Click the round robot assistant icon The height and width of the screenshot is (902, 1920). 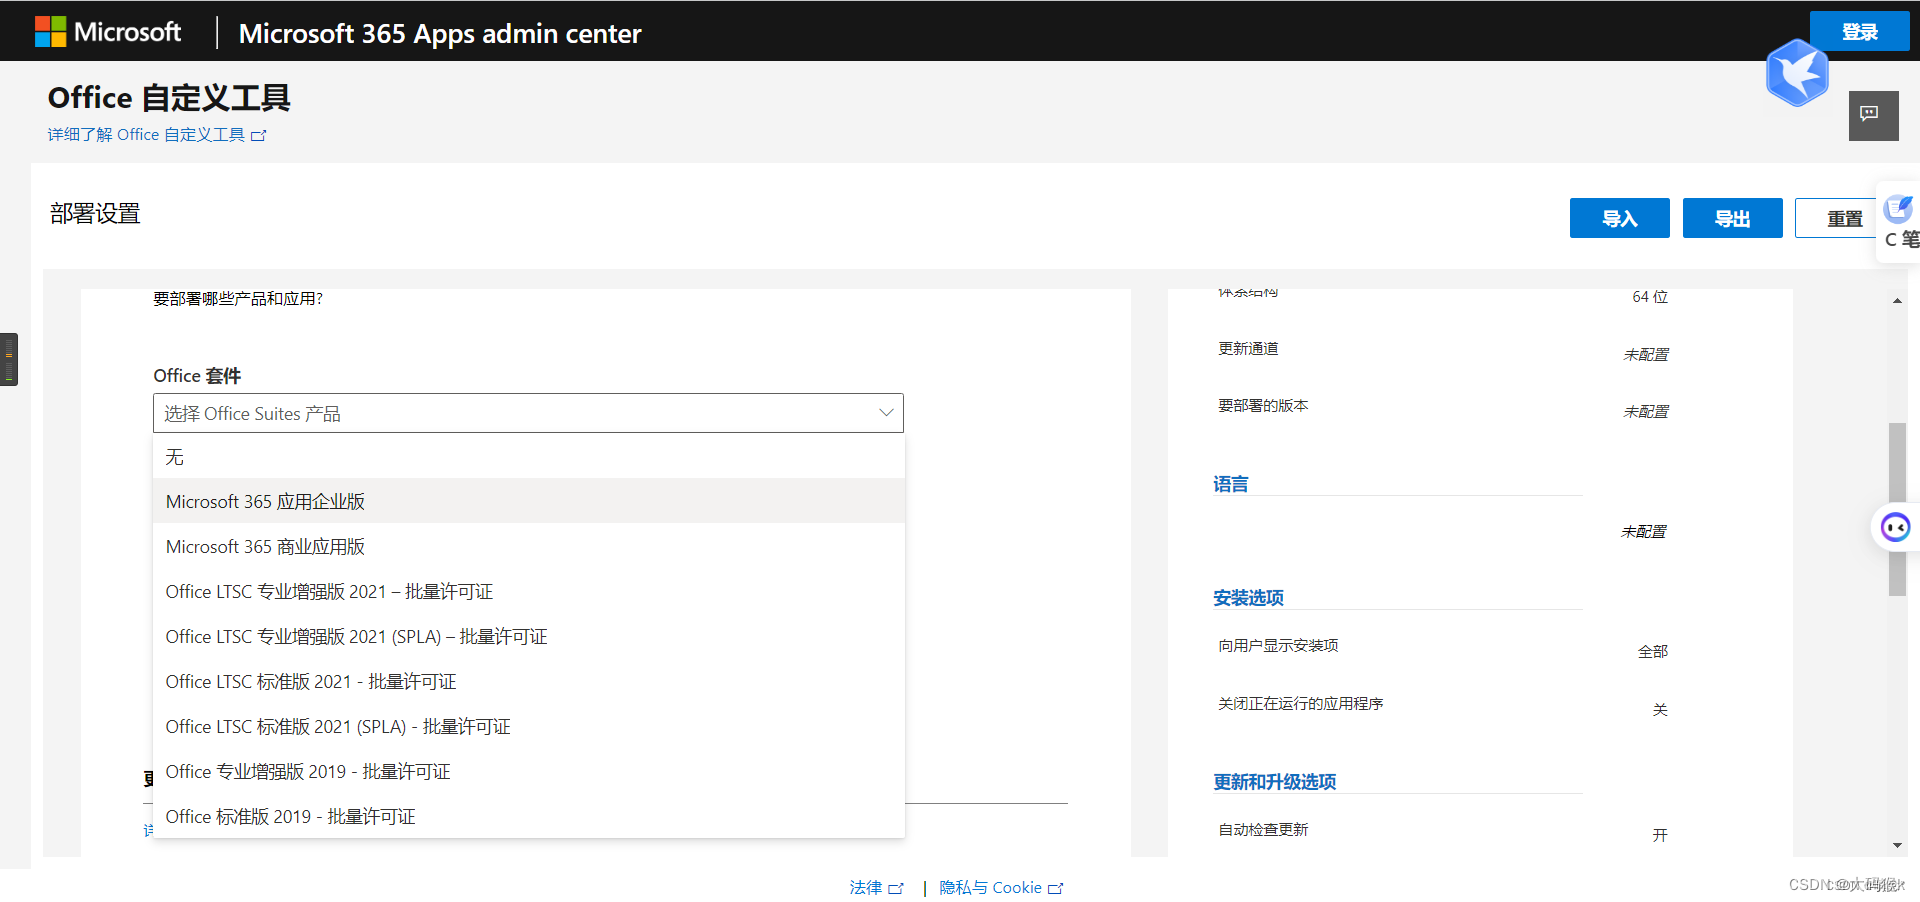pos(1895,527)
